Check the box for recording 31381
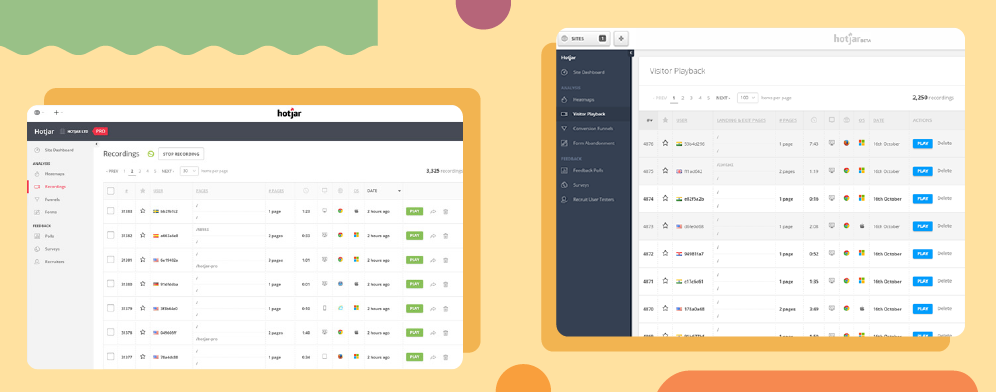 pyautogui.click(x=111, y=260)
